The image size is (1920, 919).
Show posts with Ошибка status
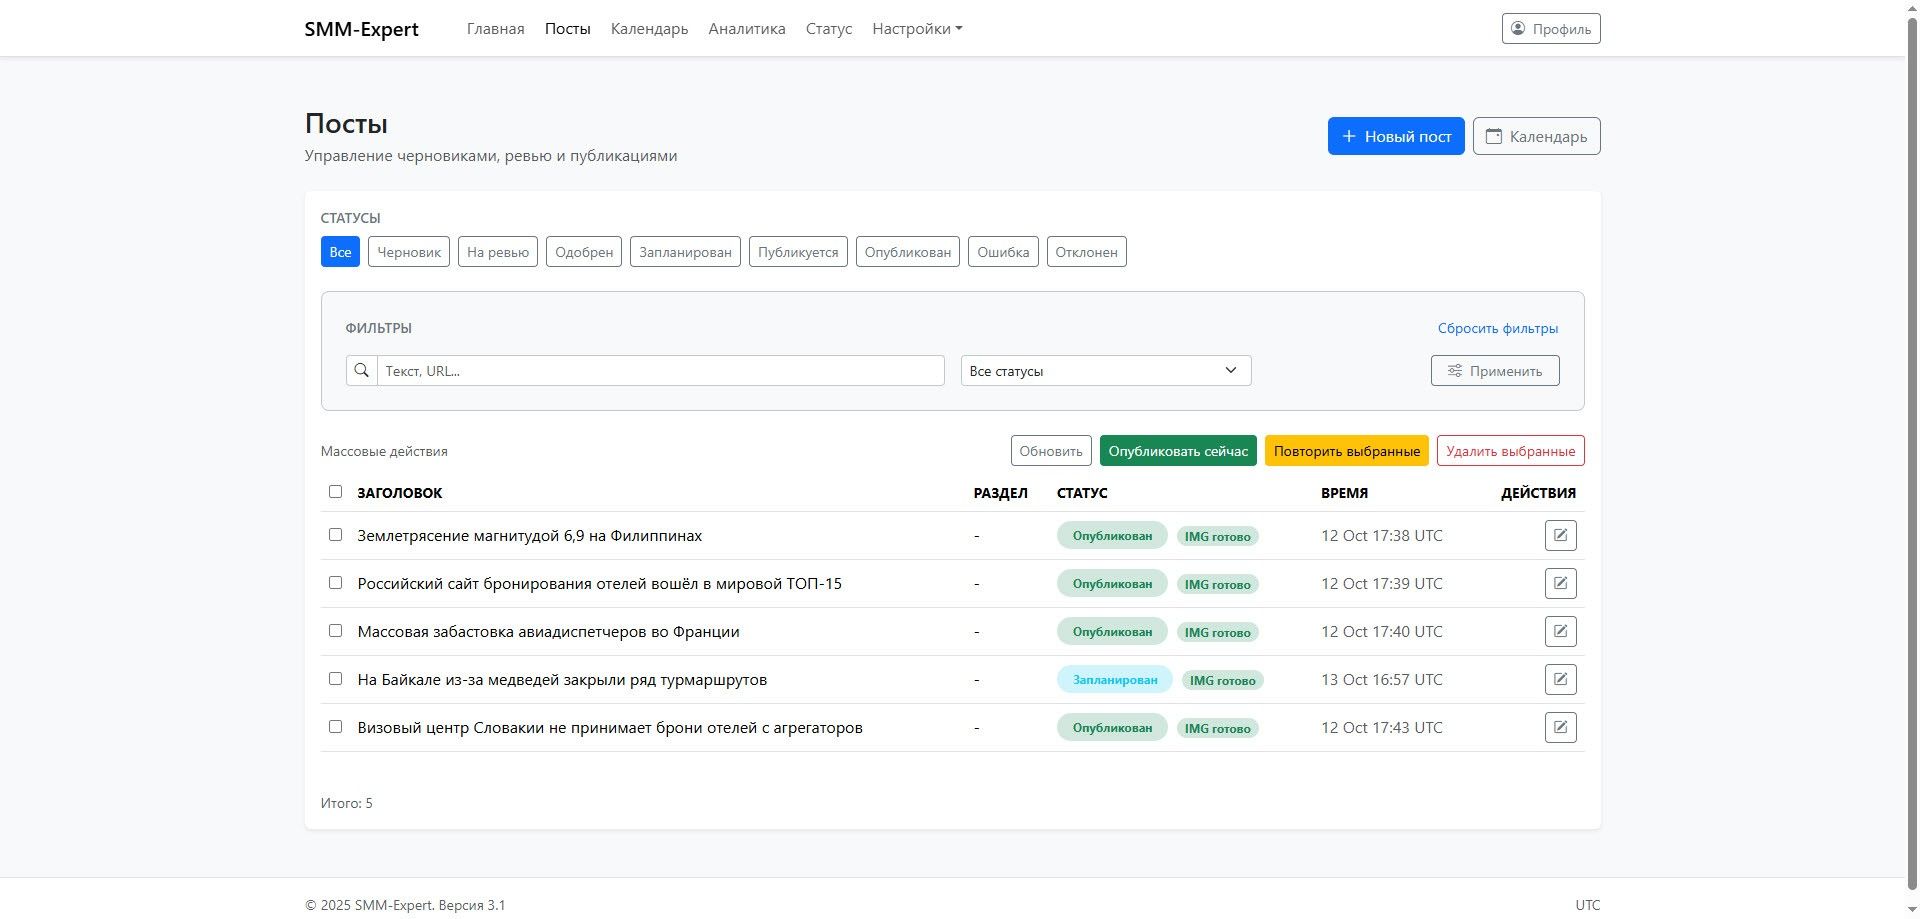[1003, 252]
